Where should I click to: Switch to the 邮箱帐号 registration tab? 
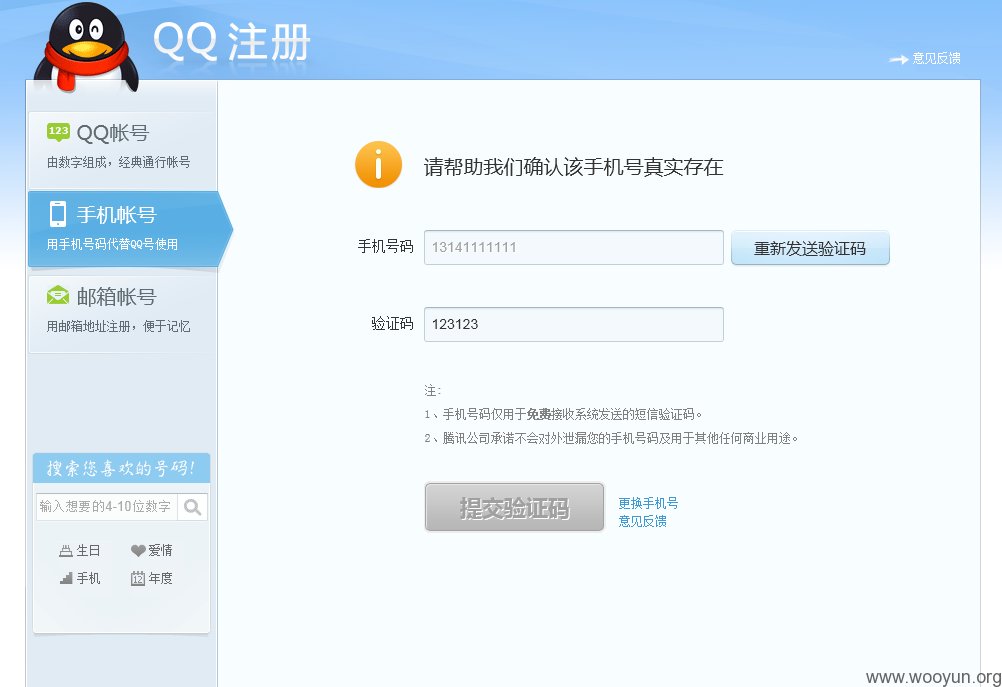tap(122, 313)
